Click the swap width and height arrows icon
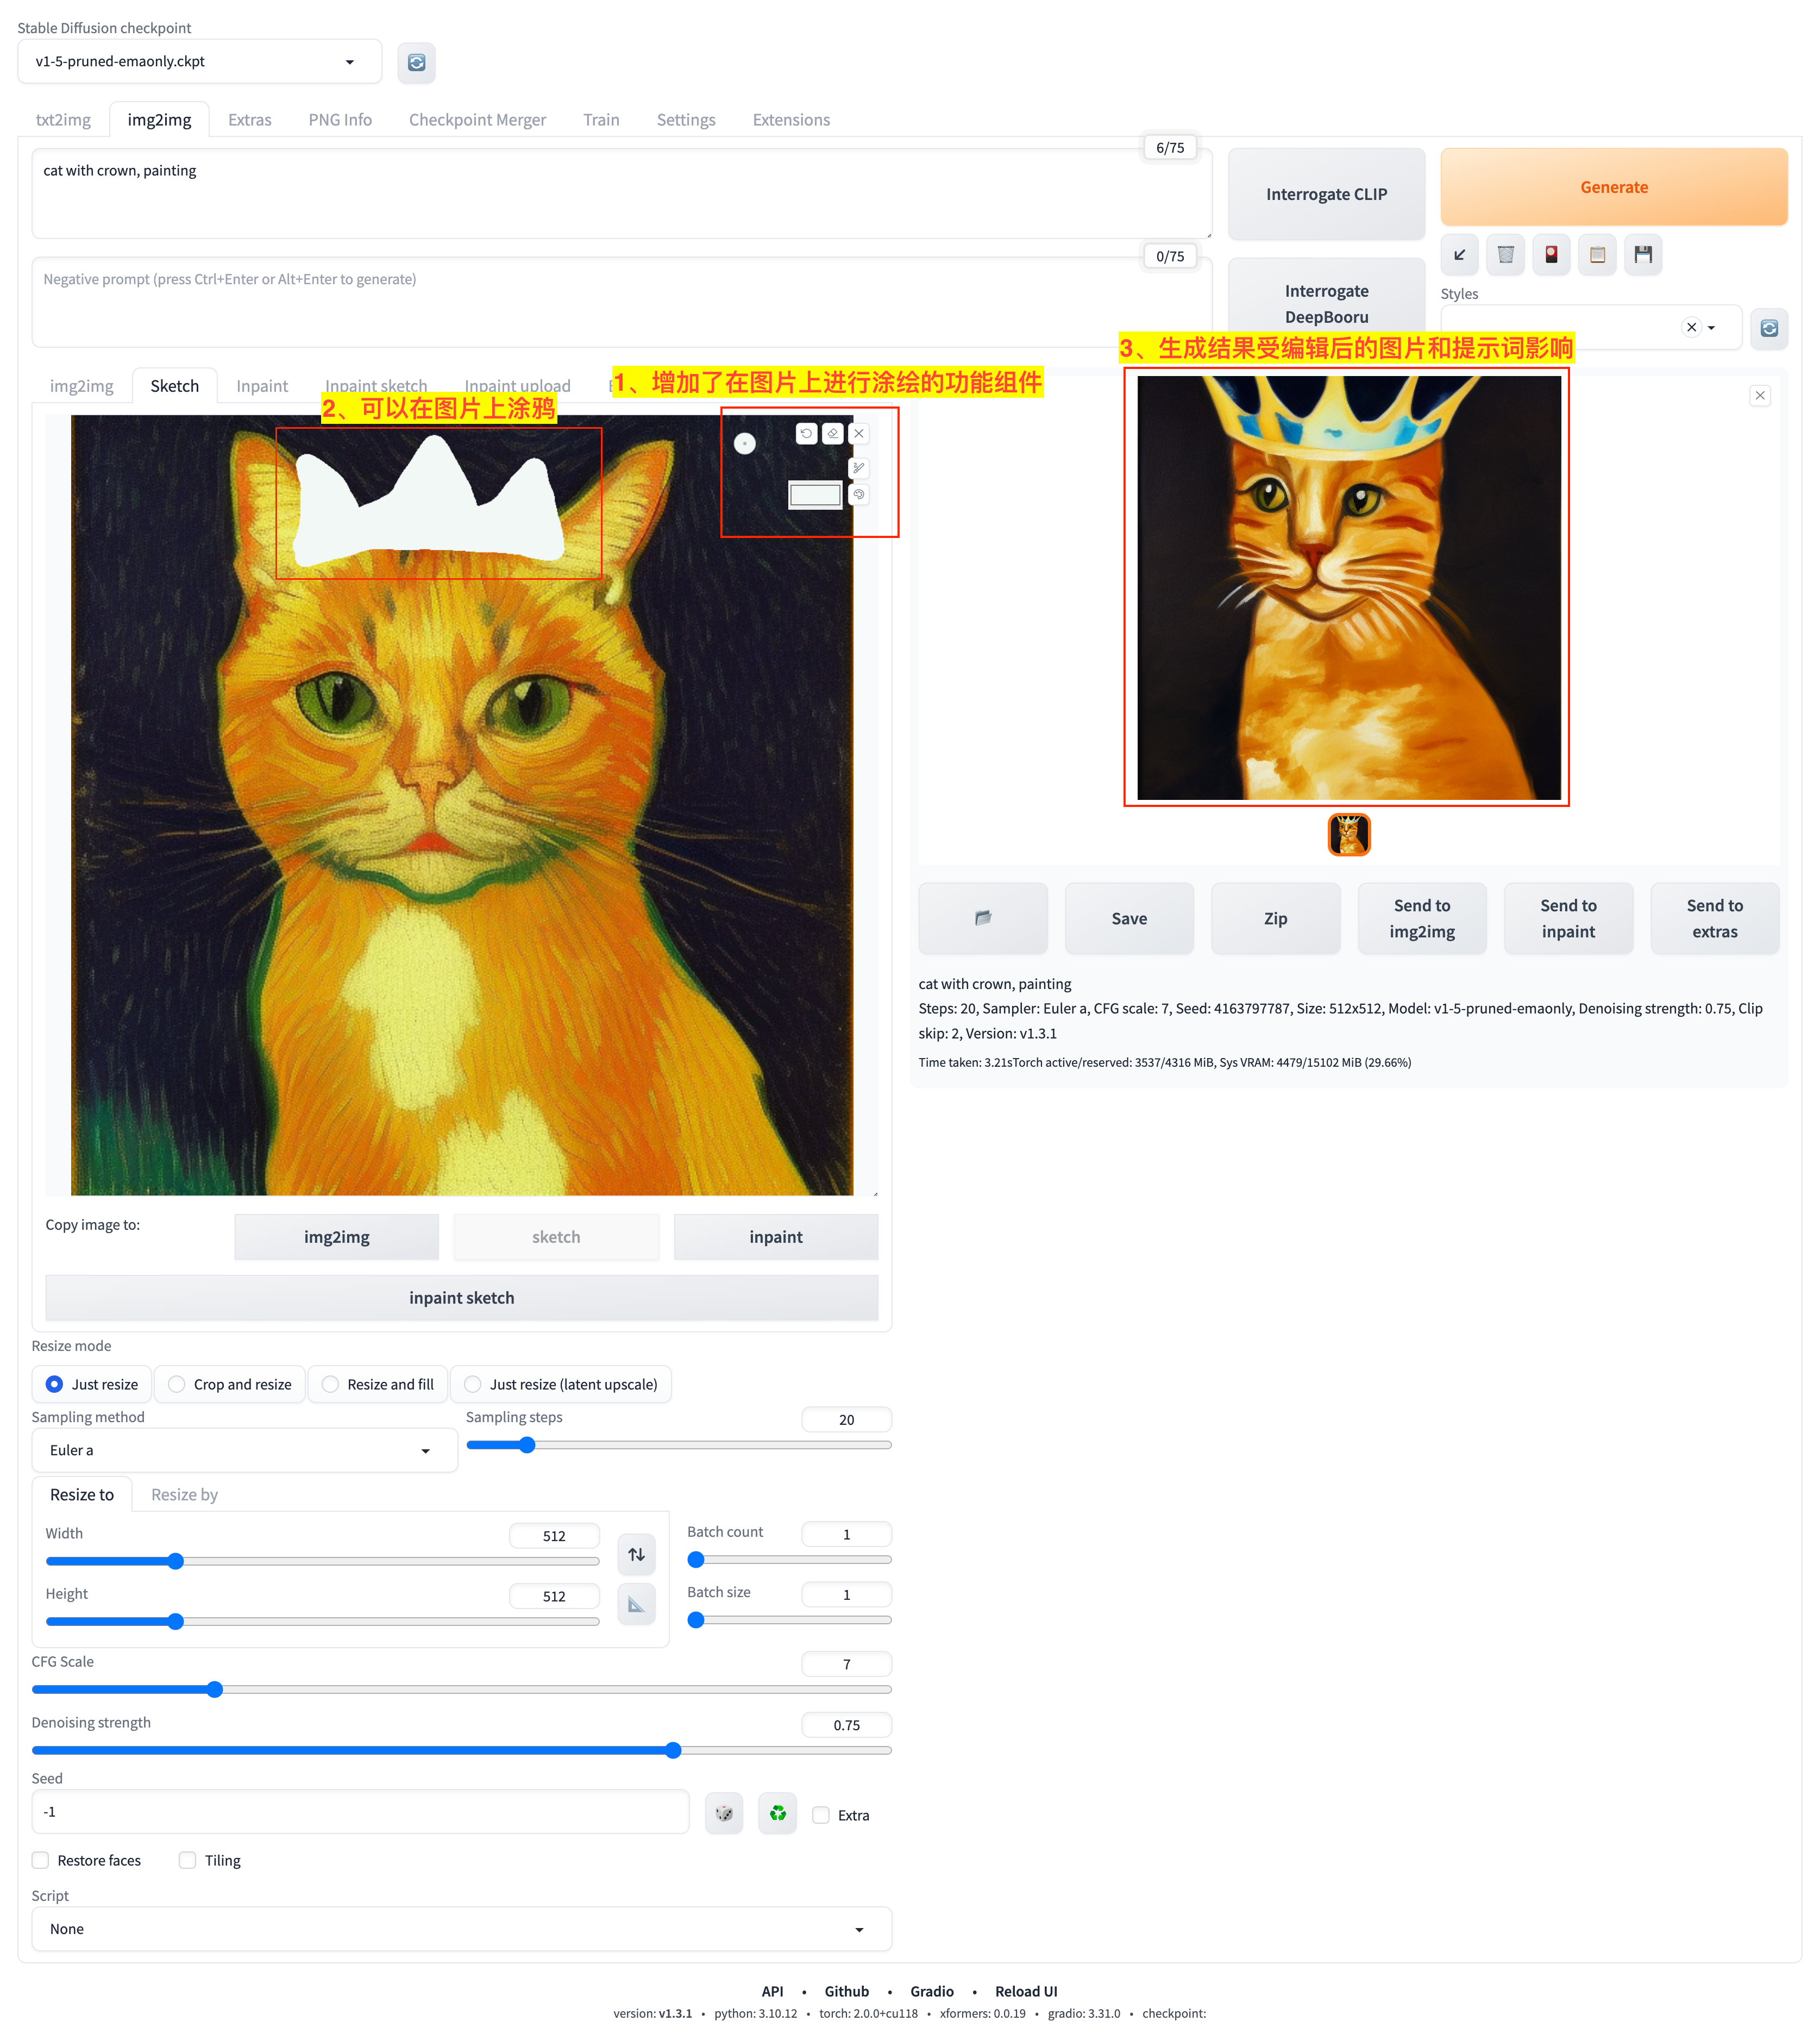 click(636, 1554)
